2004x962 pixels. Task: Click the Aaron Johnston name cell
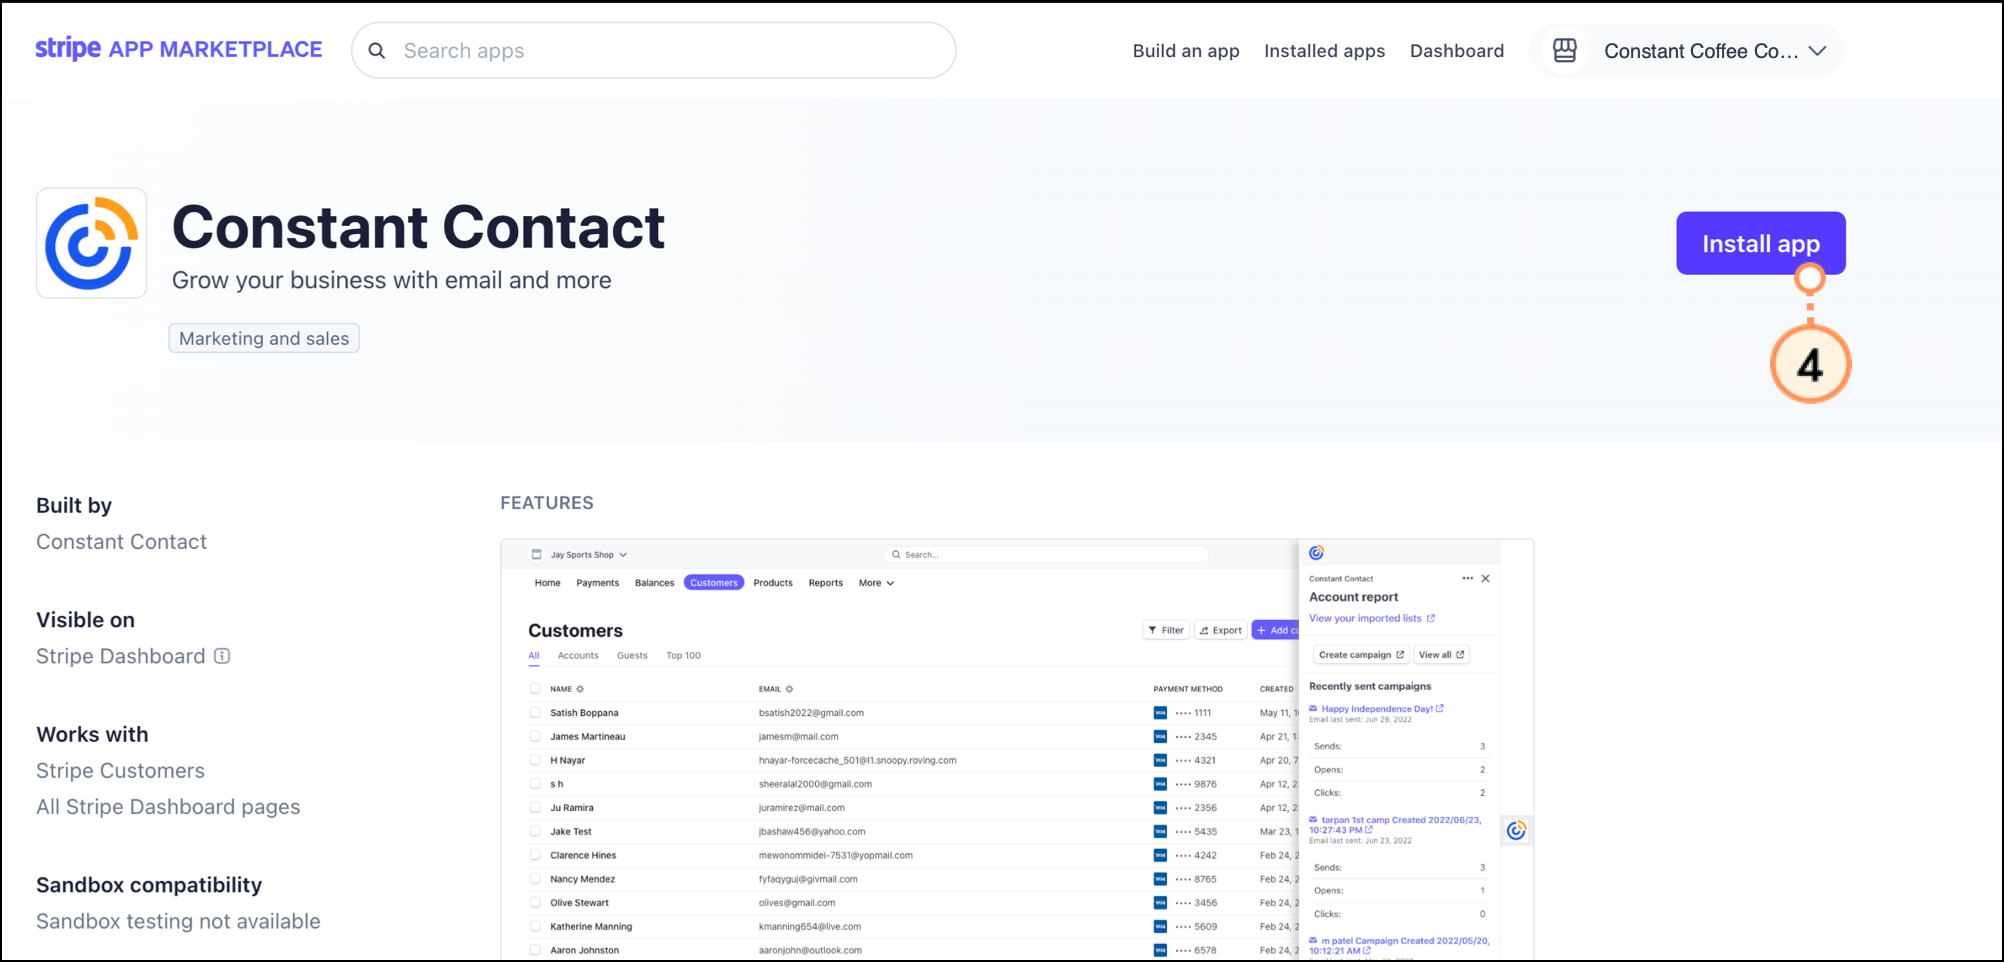tap(584, 950)
